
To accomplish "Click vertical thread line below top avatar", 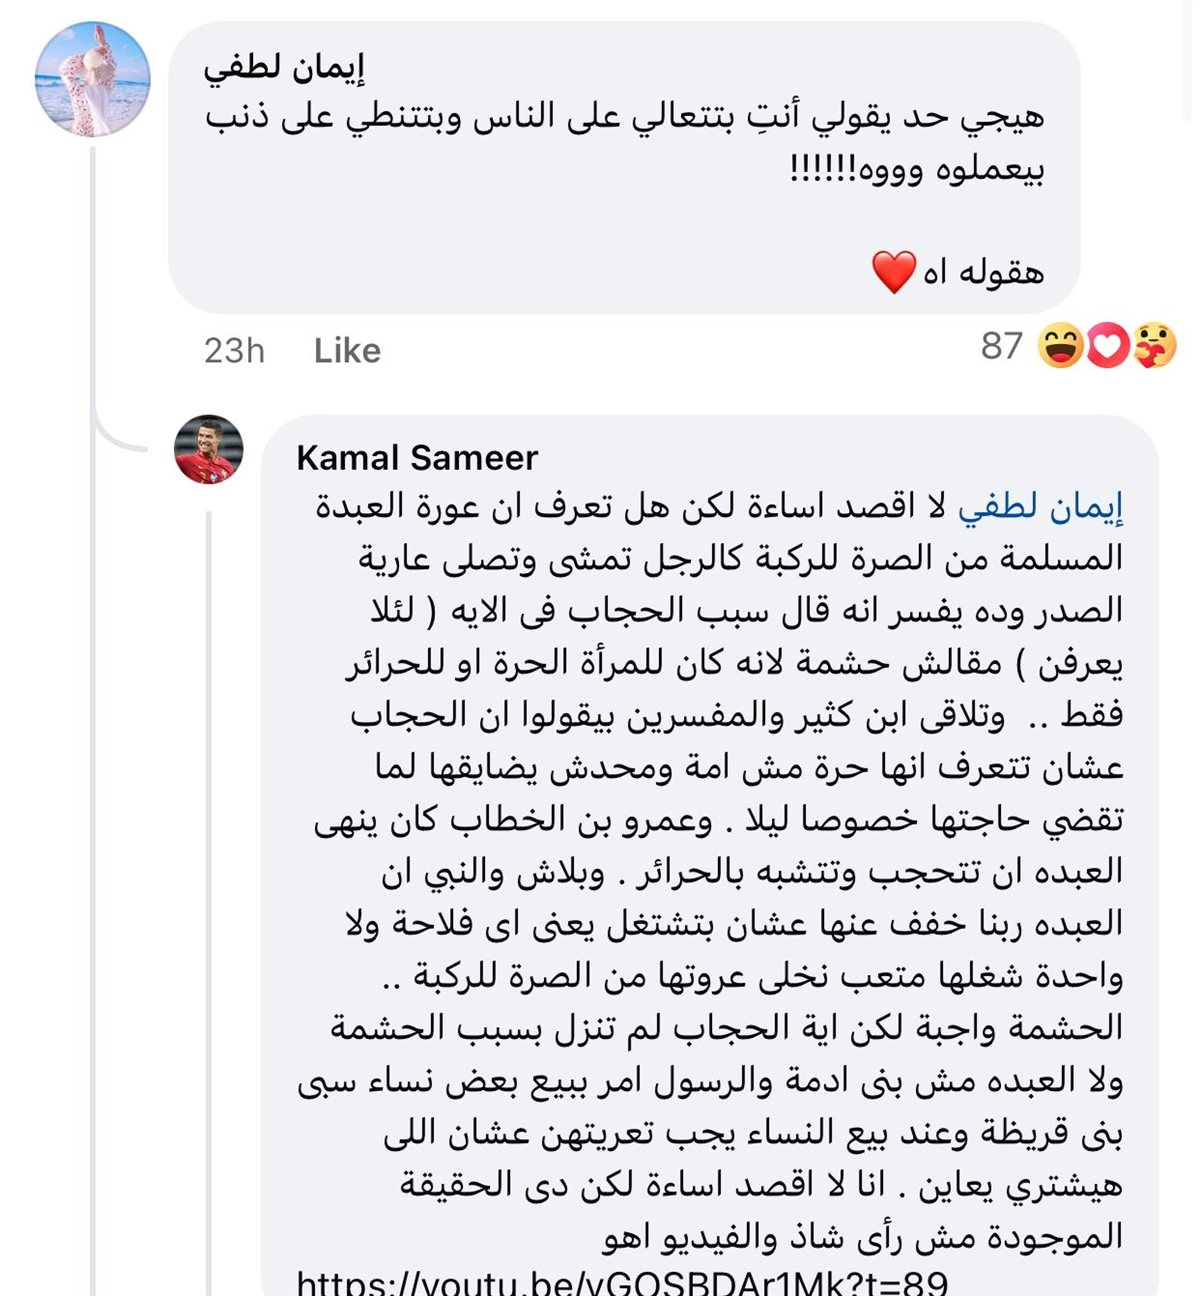I will [93, 270].
